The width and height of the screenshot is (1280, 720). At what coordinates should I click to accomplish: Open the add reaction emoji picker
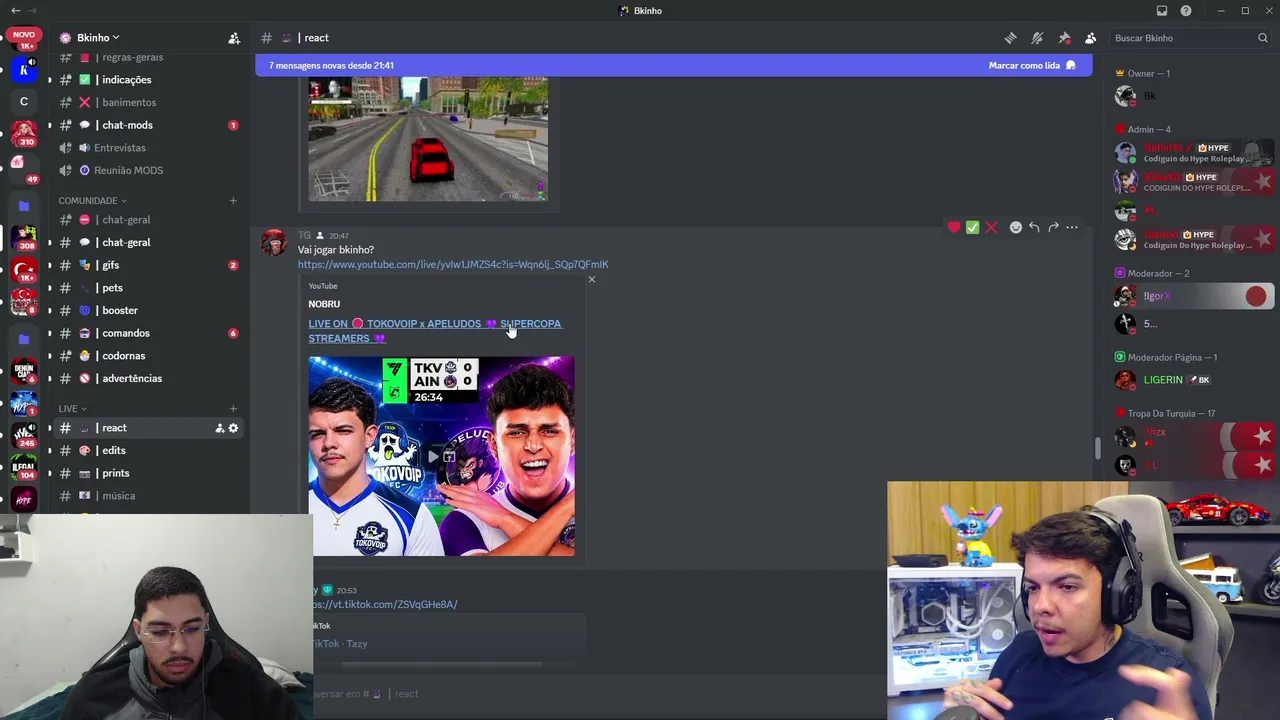pos(1016,228)
